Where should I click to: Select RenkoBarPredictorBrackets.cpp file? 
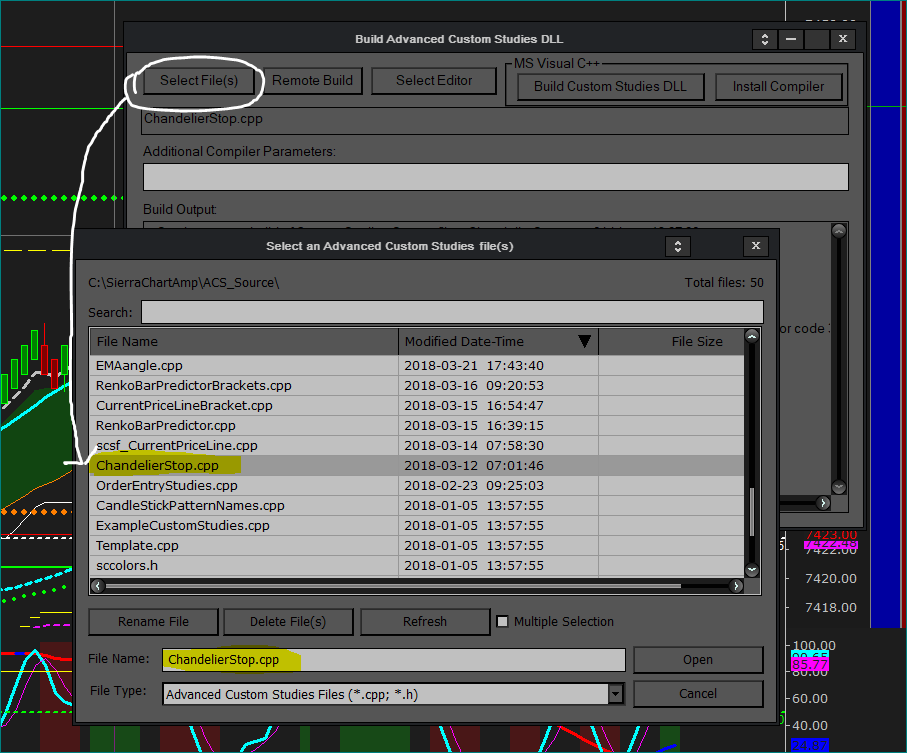point(417,386)
